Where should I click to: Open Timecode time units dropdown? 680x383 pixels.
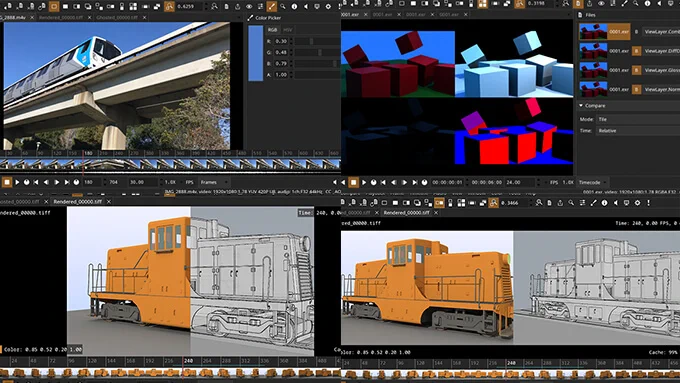coord(592,182)
